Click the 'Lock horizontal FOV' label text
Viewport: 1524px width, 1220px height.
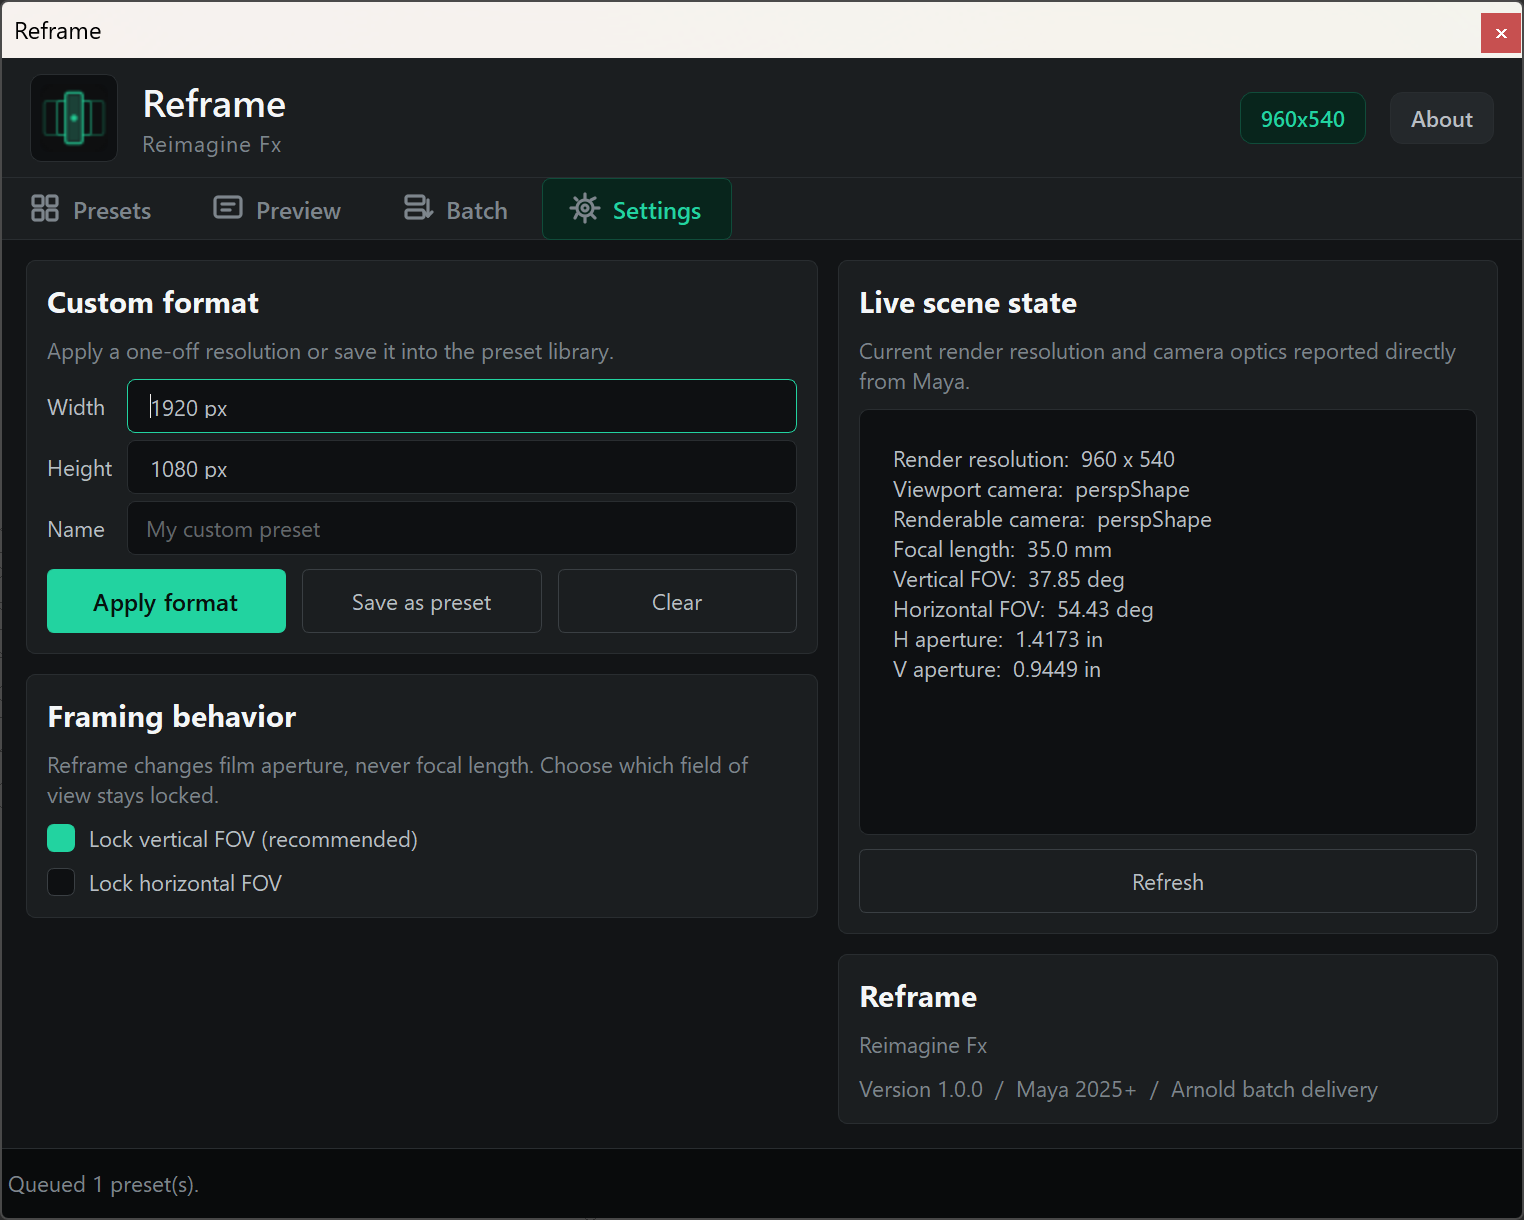pos(185,883)
